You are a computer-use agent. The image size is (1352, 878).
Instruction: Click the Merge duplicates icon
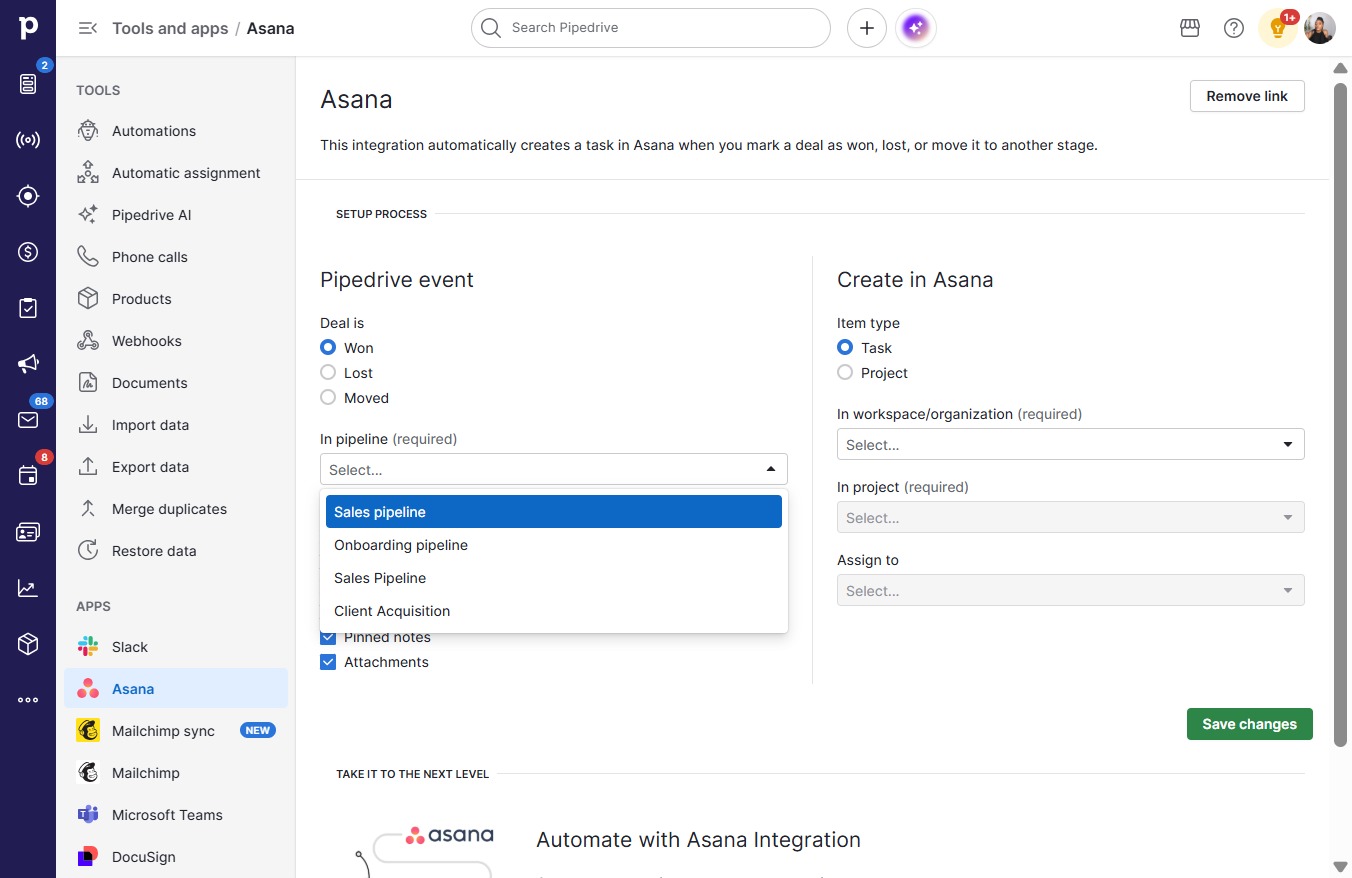[88, 509]
